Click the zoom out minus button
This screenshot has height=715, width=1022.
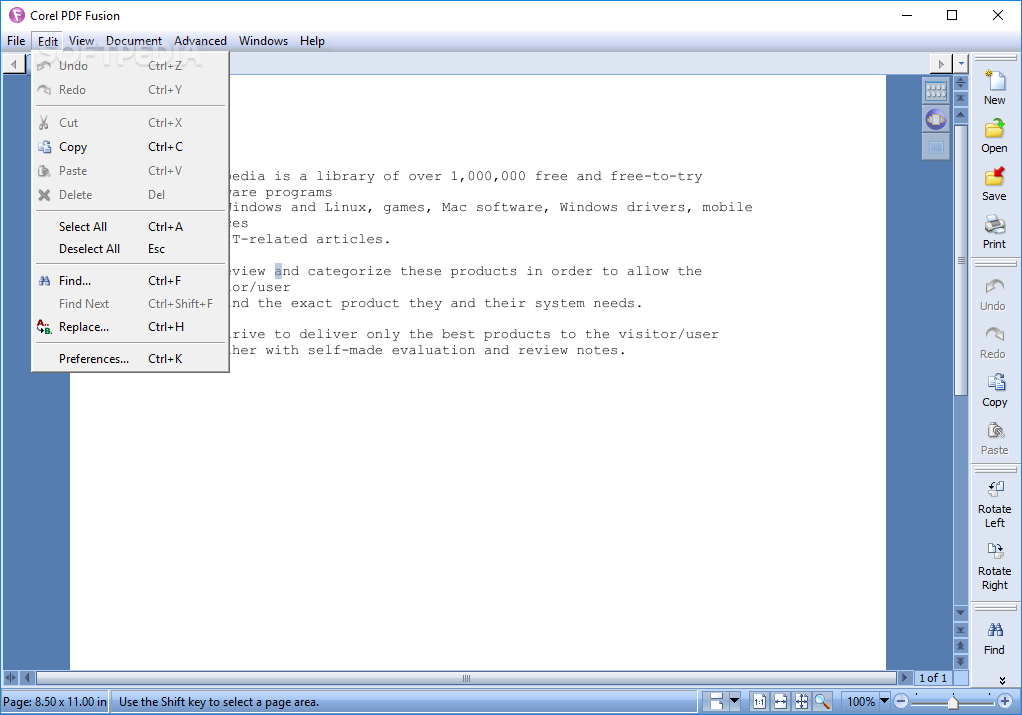pyautogui.click(x=901, y=701)
